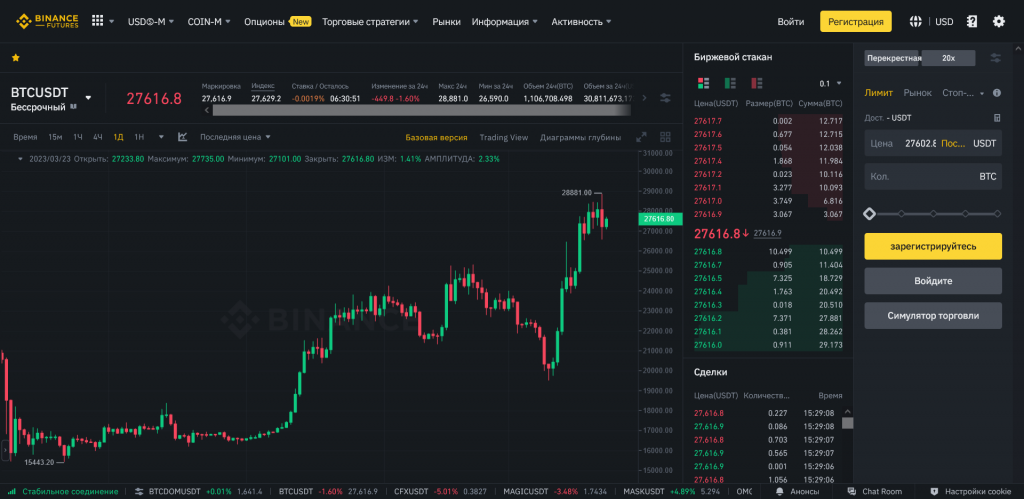
Task: Open the chart indicators icon
Action: click(x=182, y=137)
